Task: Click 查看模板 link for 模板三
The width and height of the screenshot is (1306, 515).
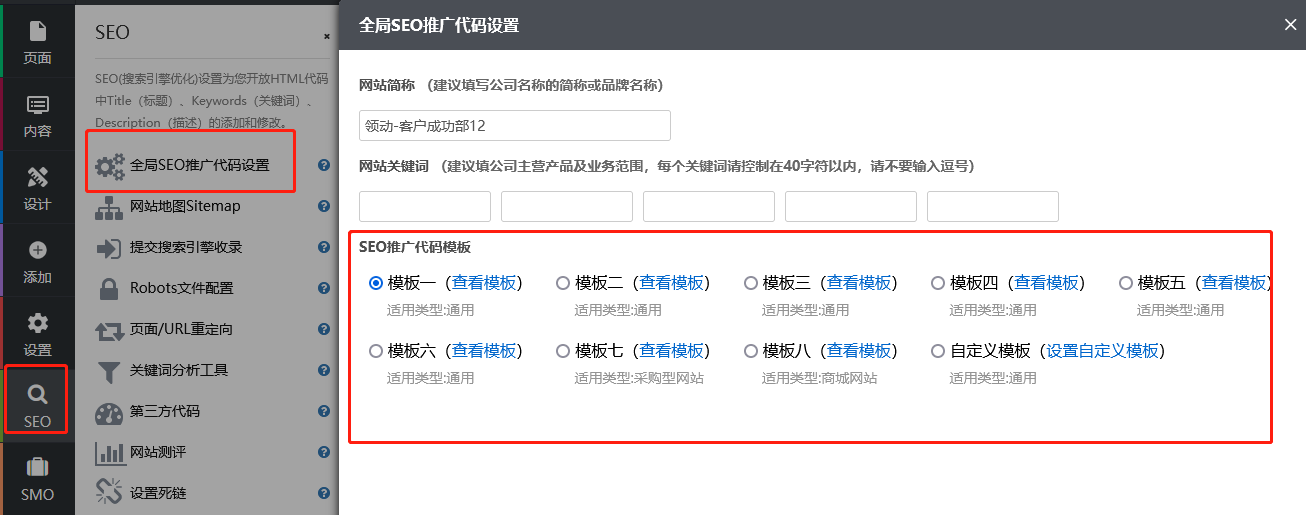Action: [x=859, y=283]
